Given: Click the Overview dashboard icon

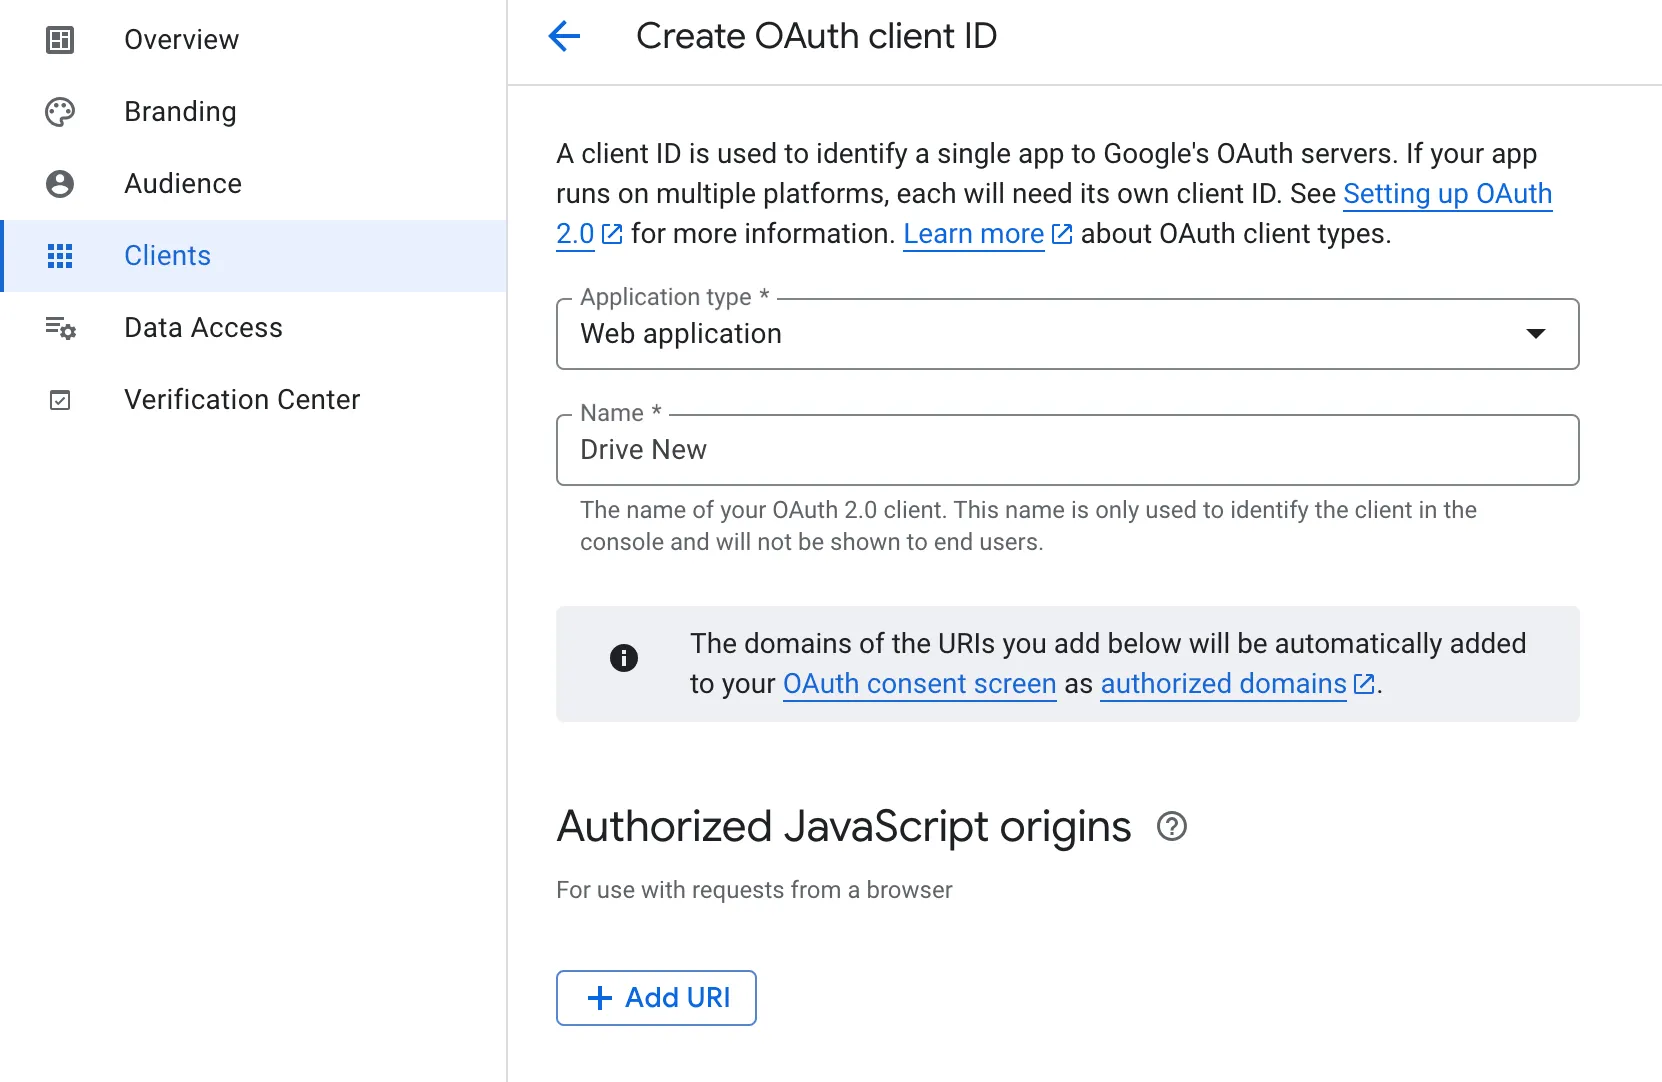Looking at the screenshot, I should click(x=60, y=40).
